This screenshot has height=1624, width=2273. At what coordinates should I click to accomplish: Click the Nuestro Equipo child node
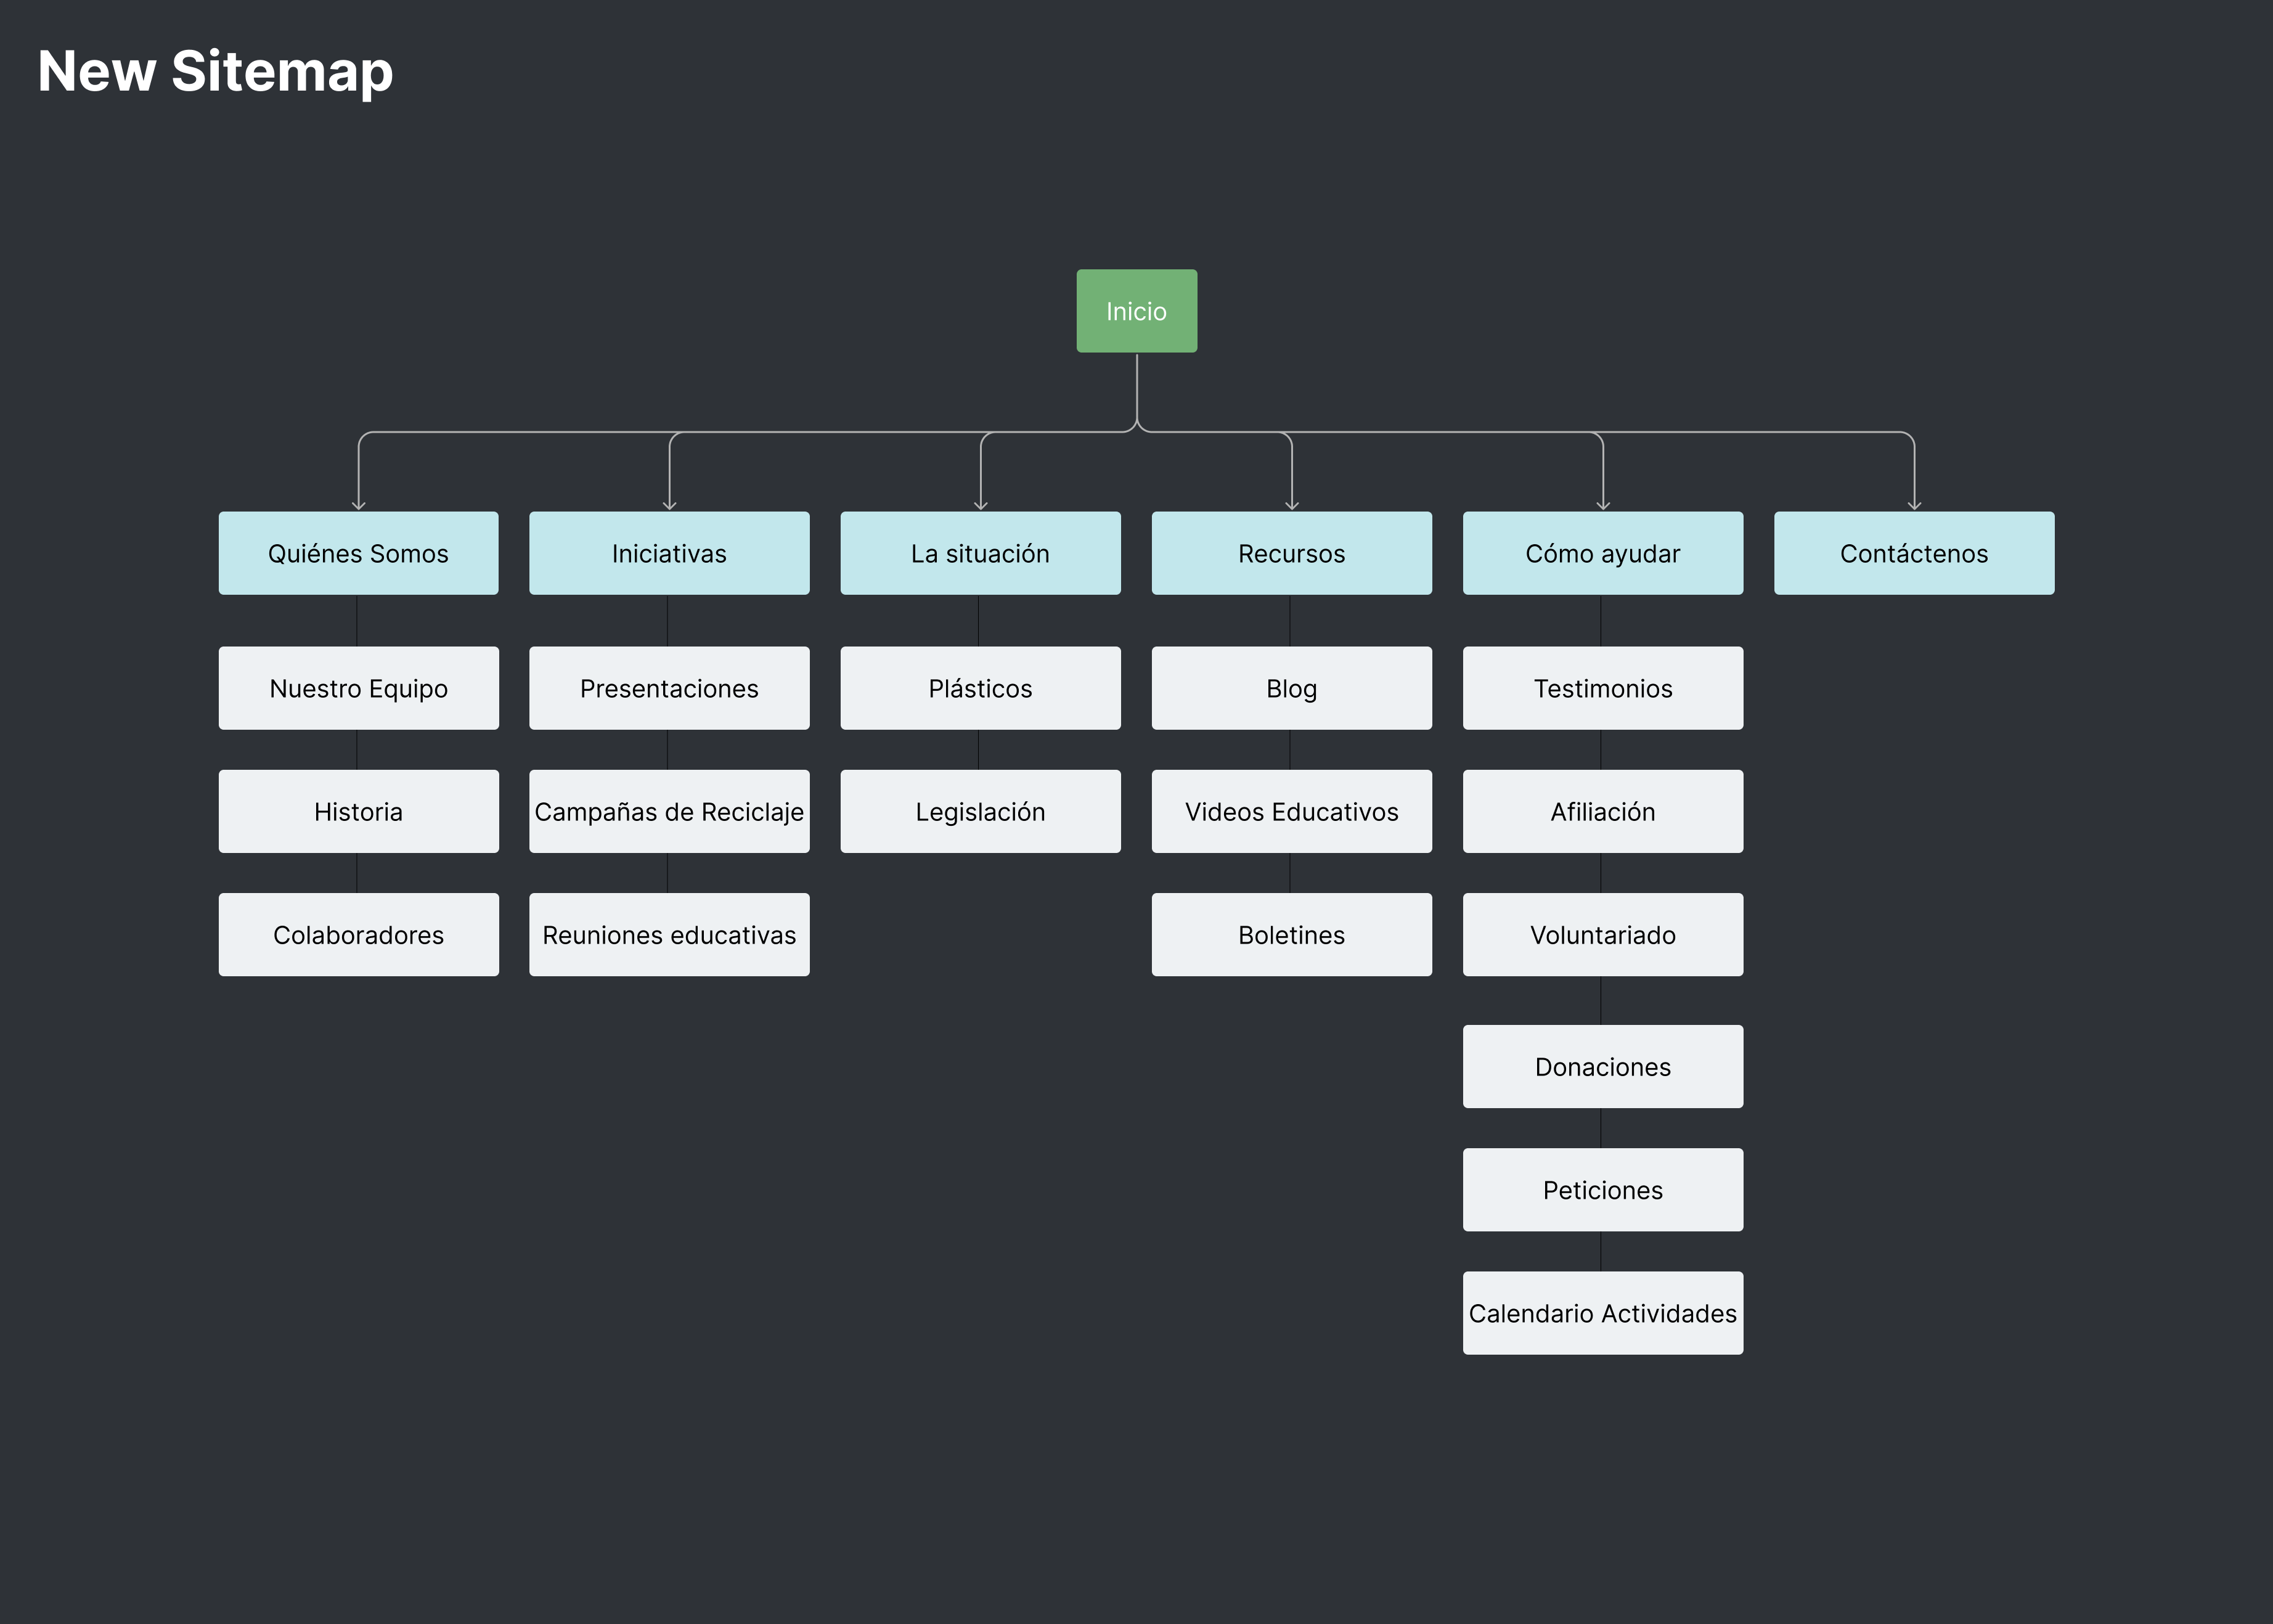(x=358, y=687)
